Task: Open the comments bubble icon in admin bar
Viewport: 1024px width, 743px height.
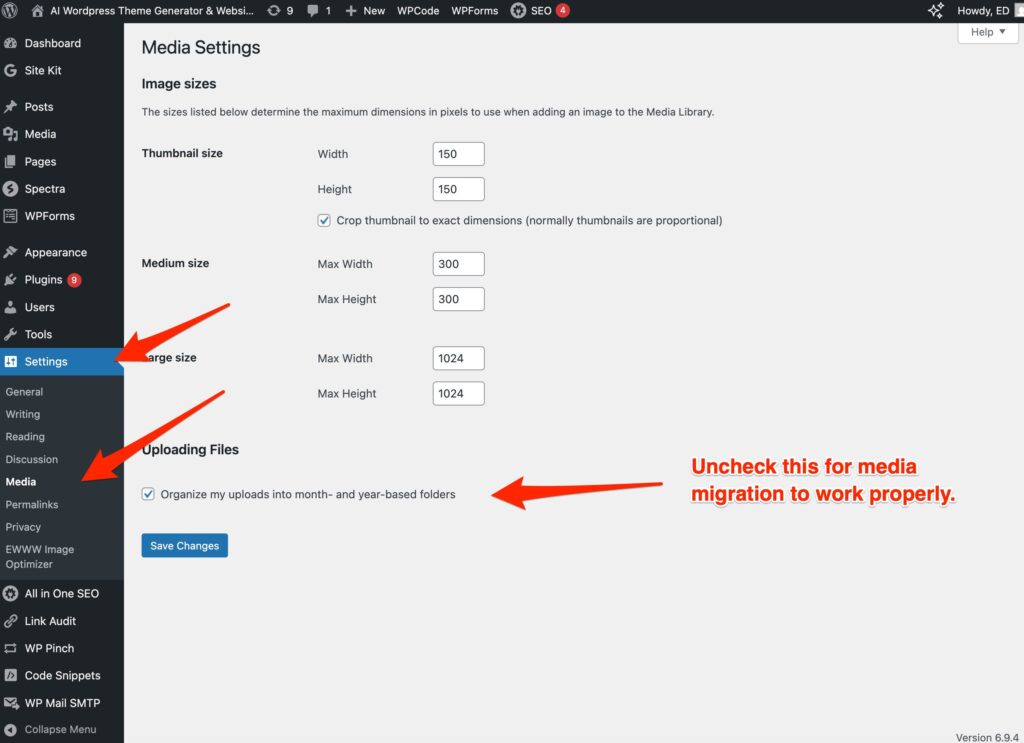Action: 314,11
